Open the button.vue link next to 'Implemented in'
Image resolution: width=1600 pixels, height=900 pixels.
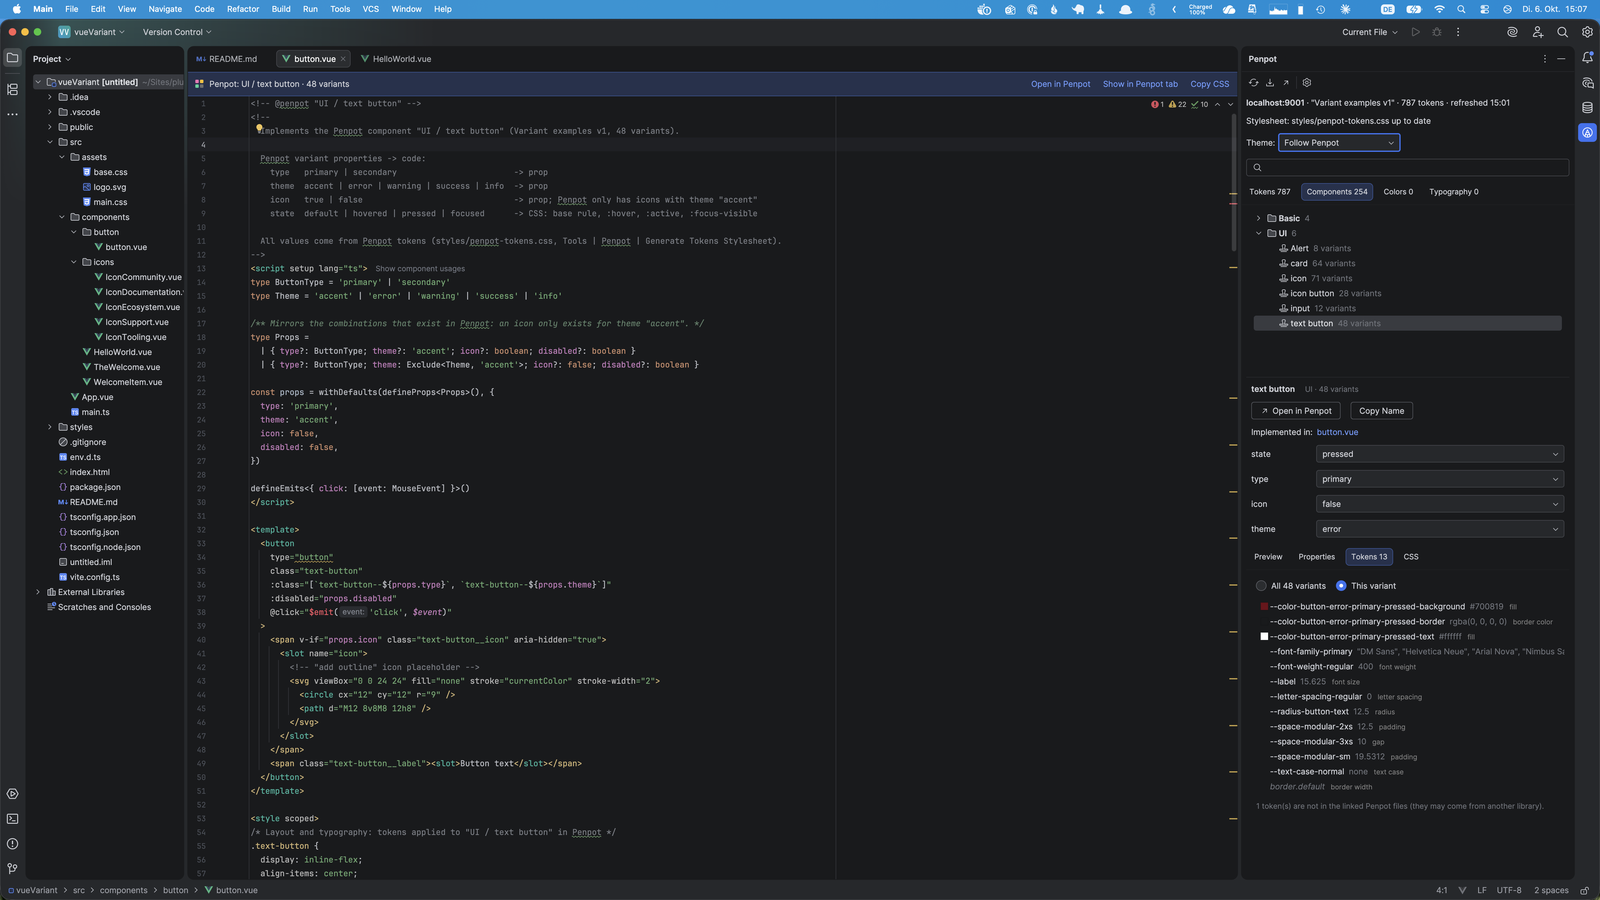click(1337, 432)
